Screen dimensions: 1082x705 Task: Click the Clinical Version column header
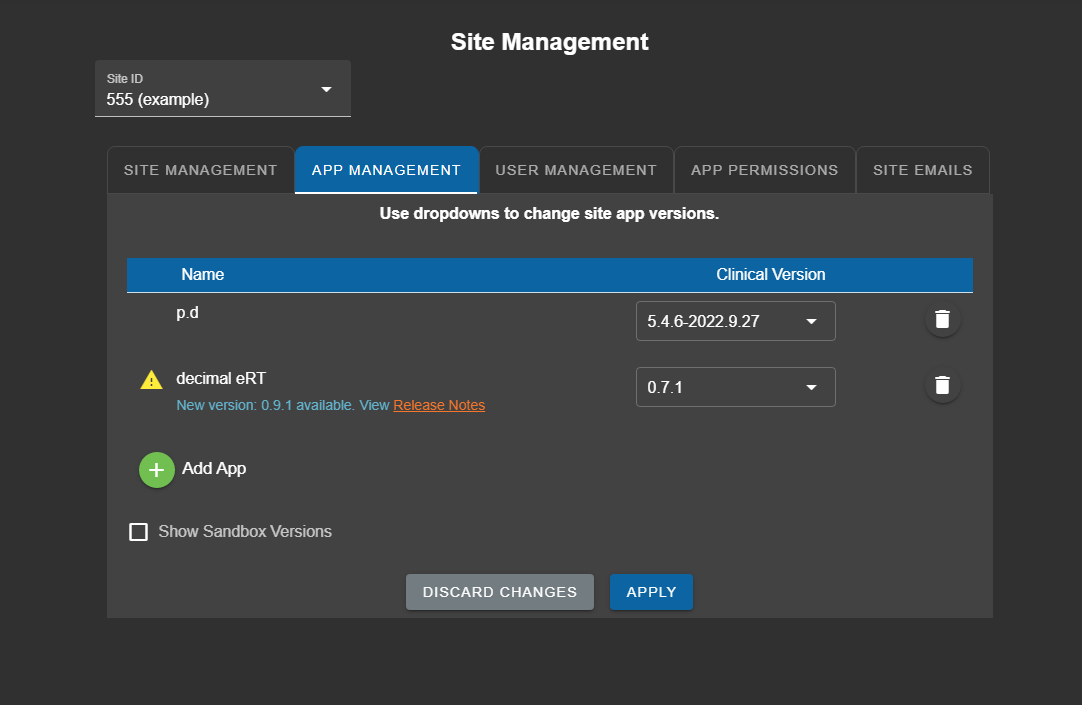coord(770,274)
